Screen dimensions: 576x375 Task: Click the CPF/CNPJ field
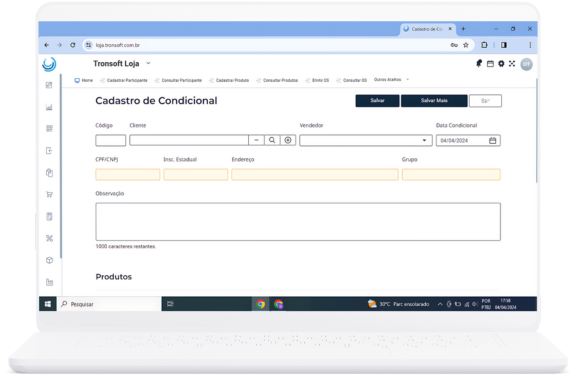(x=128, y=174)
